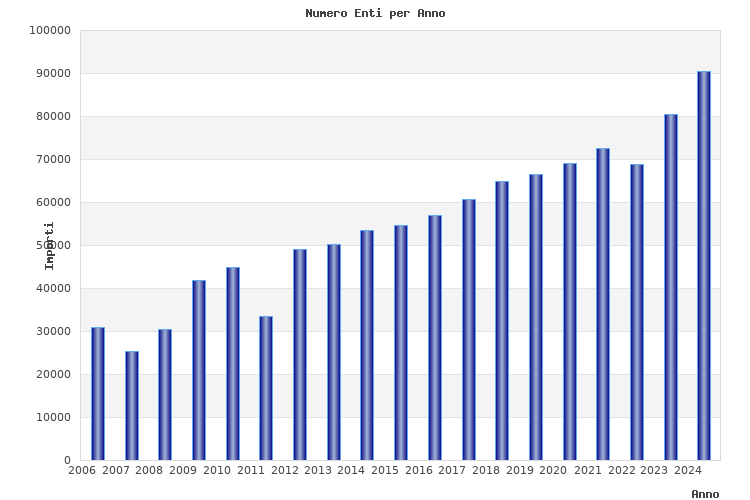The height and width of the screenshot is (500, 750).
Task: Click the '40000' y-axis label
Action: click(53, 289)
